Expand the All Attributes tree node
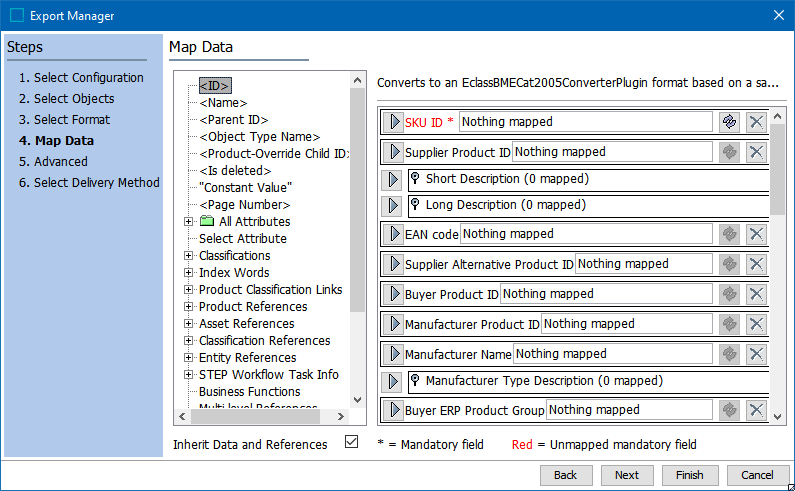 (189, 222)
